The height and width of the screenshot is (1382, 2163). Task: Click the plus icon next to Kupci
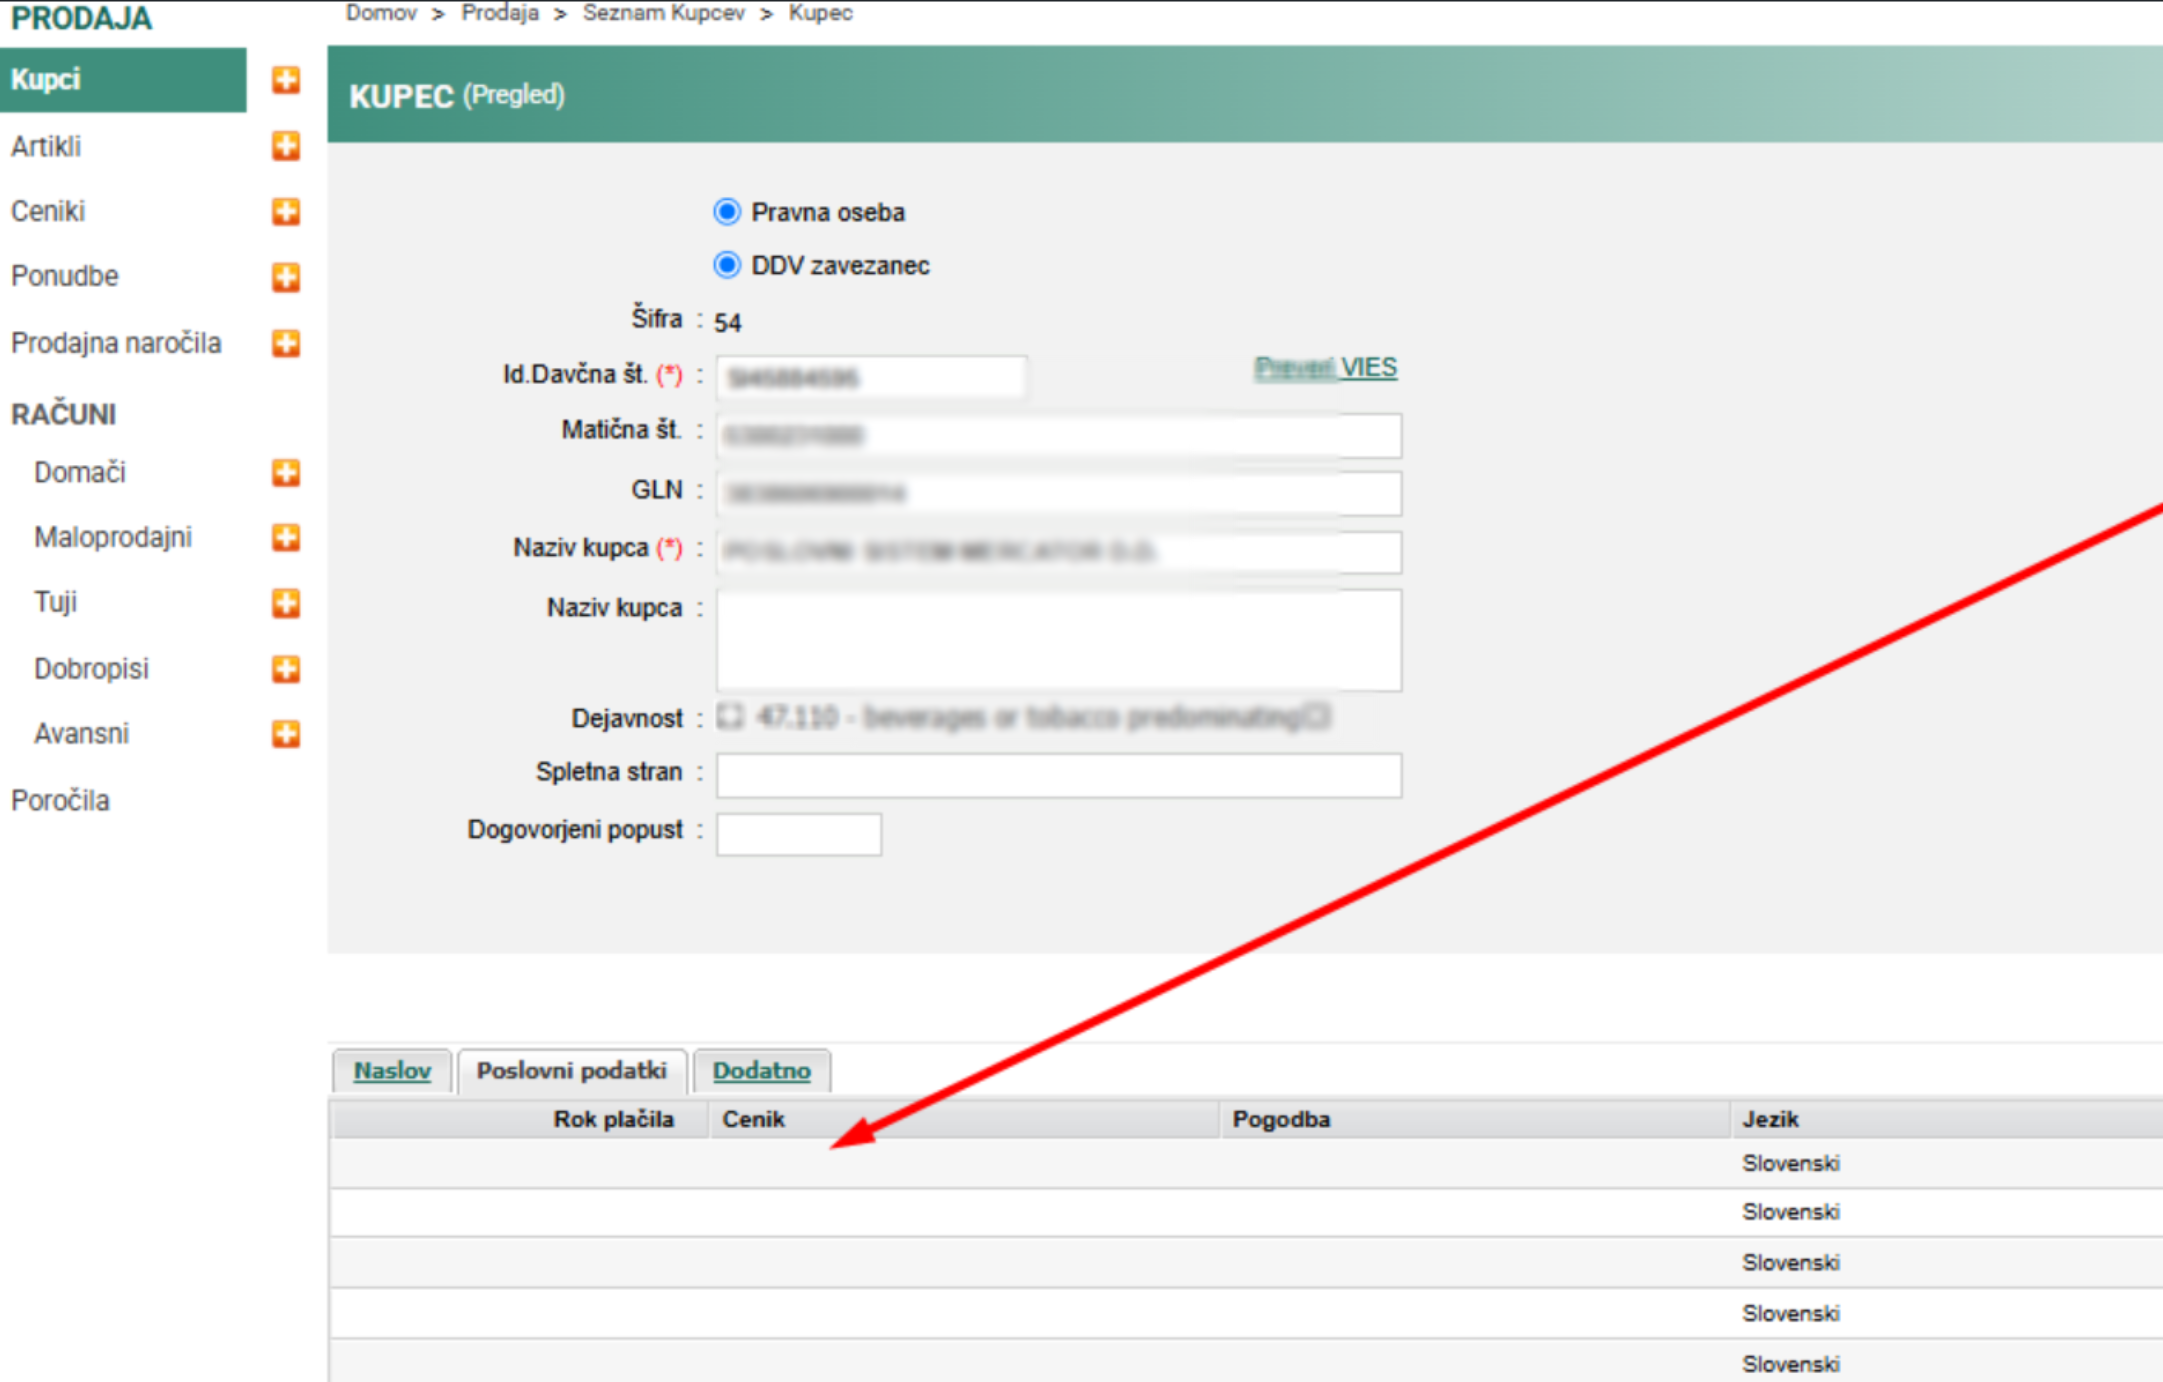coord(286,80)
